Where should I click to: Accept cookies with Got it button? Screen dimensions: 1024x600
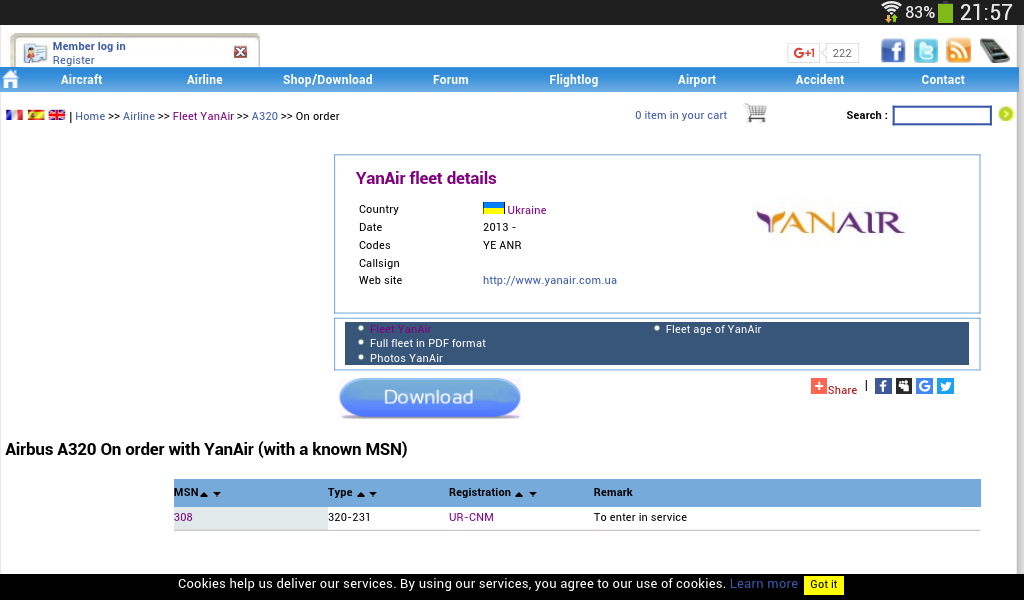(823, 585)
